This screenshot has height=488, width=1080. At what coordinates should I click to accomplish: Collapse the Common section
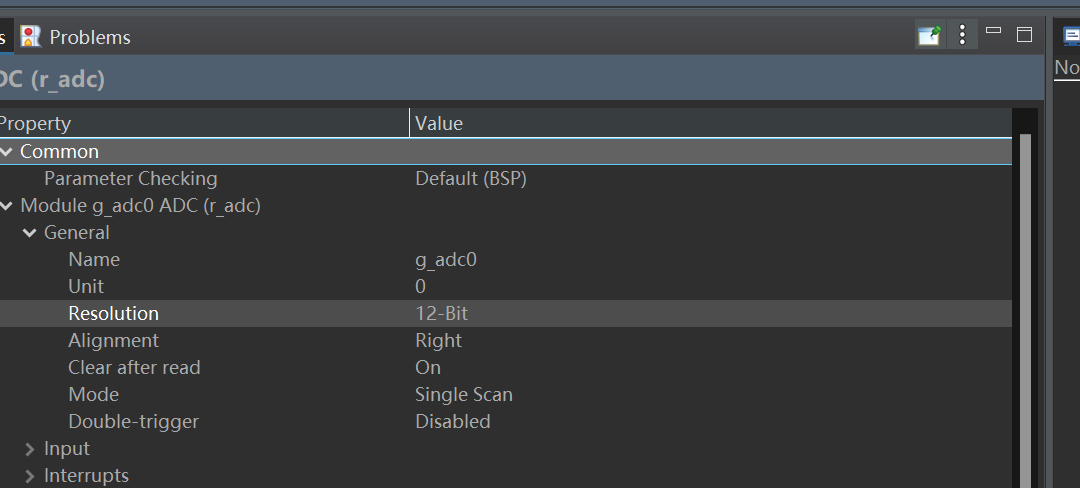click(x=7, y=151)
